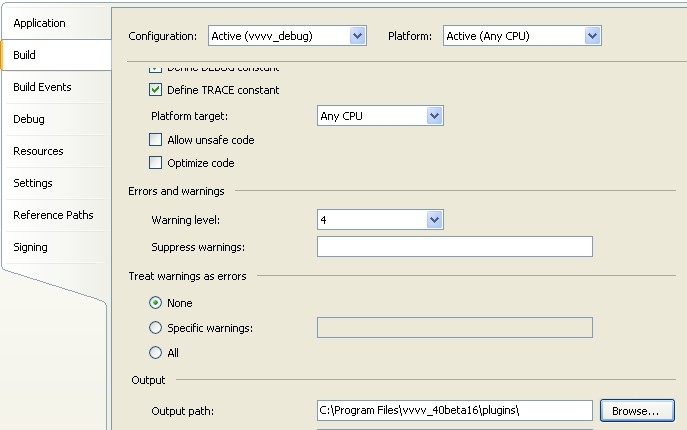Open the Platform target dropdown

click(x=380, y=116)
